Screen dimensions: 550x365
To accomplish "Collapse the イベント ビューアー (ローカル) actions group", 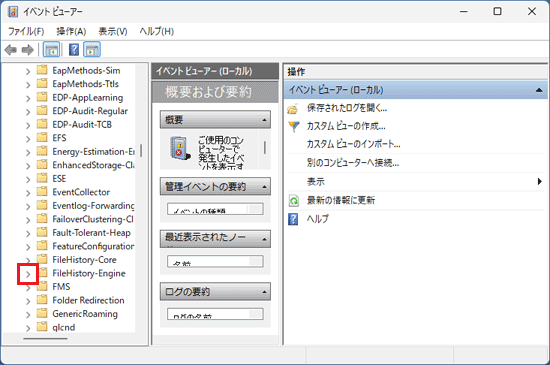I will coord(539,90).
